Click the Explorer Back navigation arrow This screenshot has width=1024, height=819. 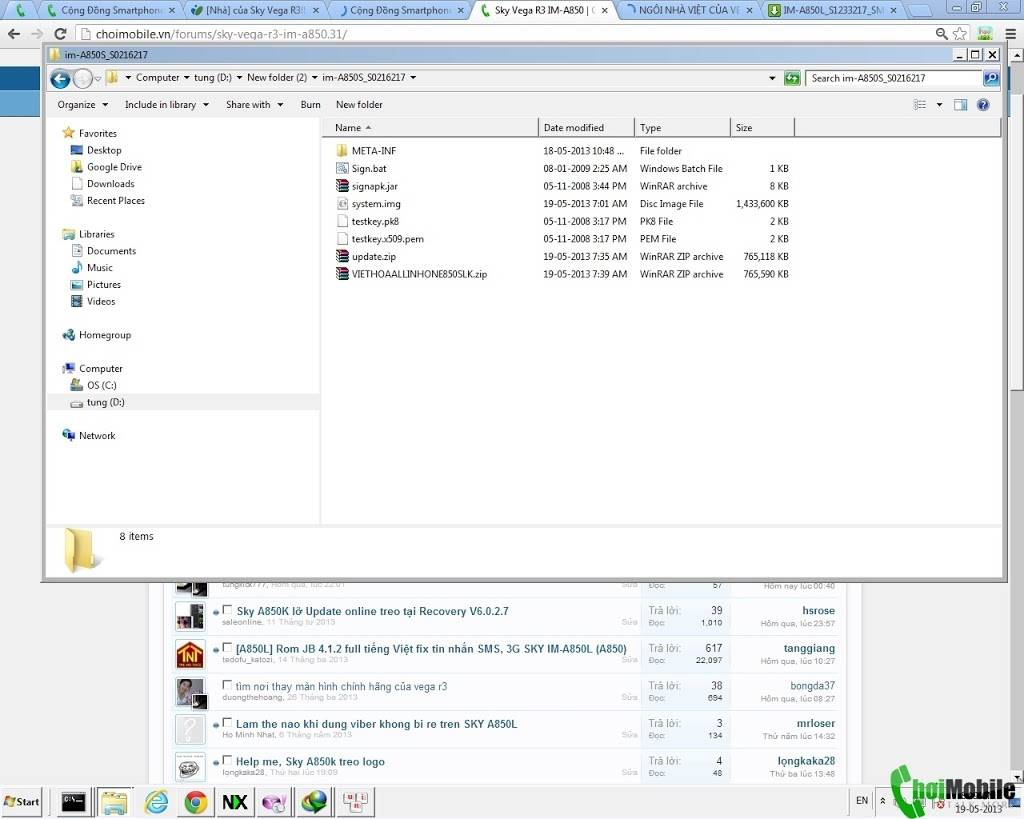60,79
